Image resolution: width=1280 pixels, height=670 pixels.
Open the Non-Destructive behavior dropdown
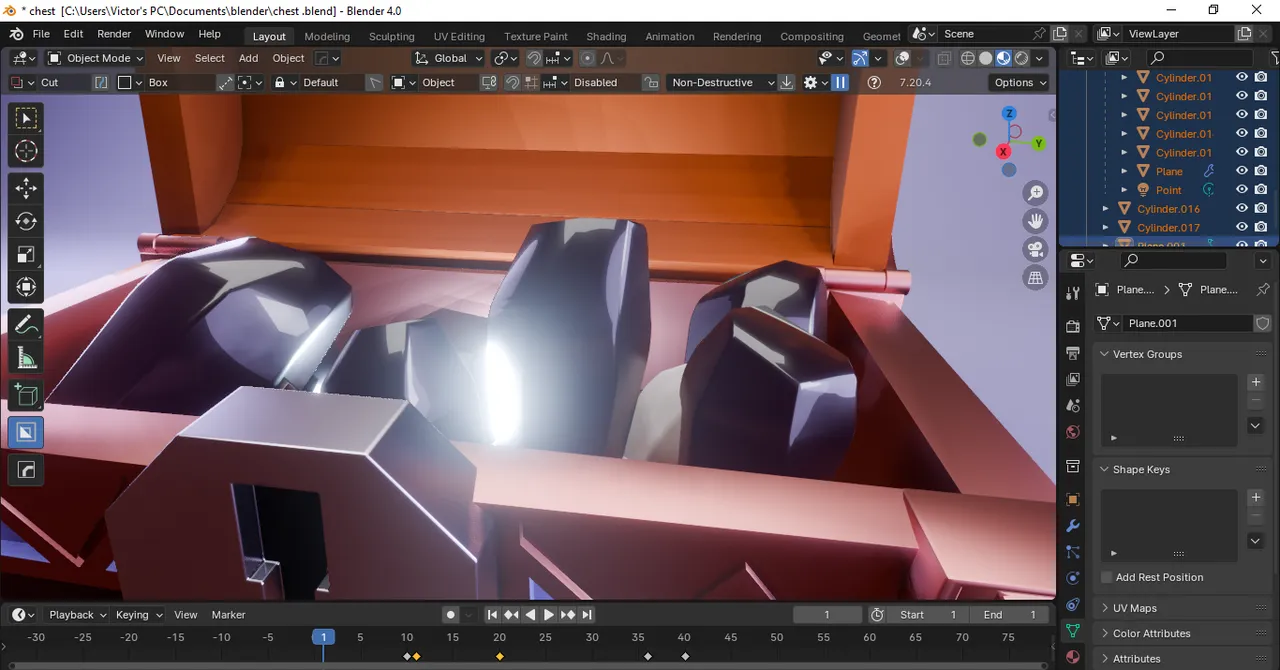[x=722, y=83]
